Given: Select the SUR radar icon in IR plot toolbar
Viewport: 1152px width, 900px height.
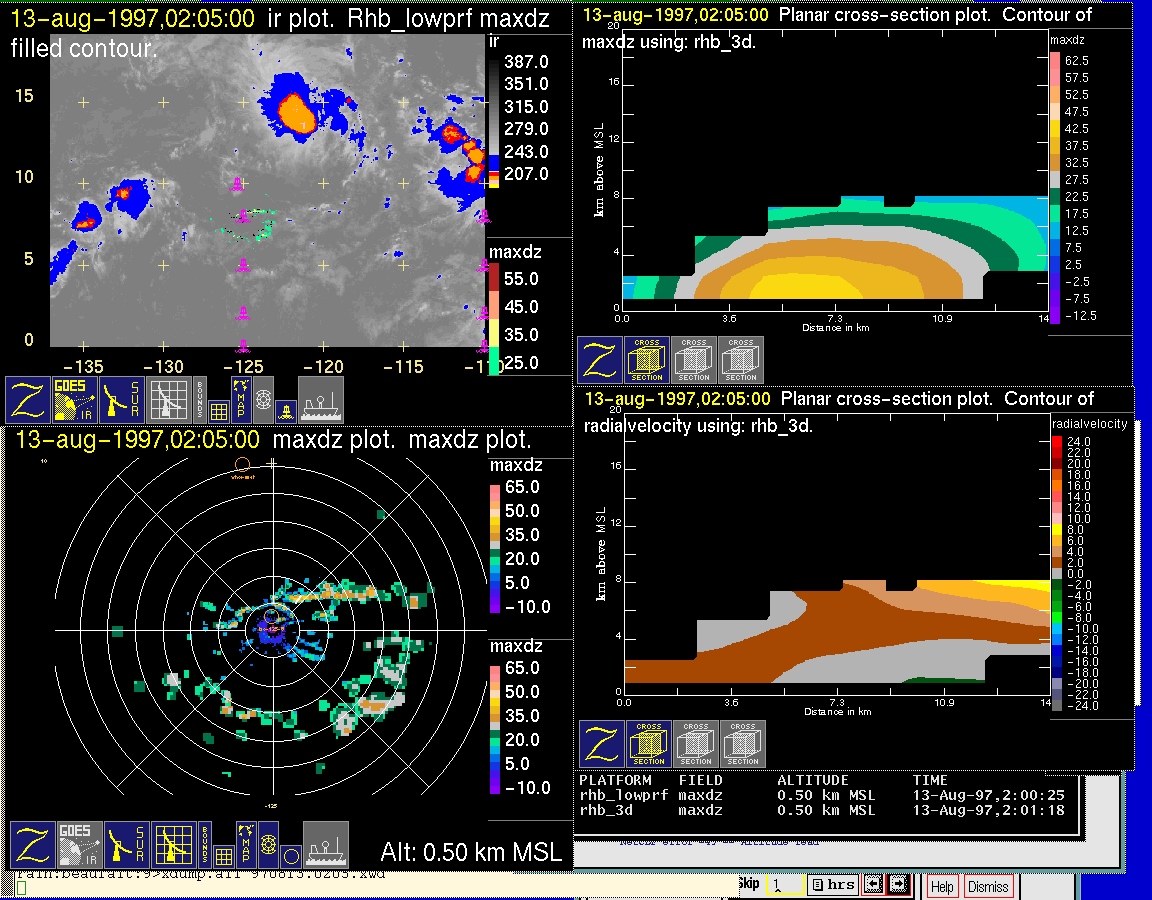Looking at the screenshot, I should click(122, 399).
